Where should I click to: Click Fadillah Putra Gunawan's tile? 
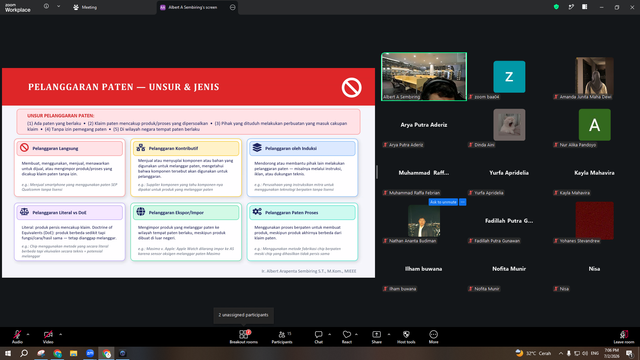point(509,220)
